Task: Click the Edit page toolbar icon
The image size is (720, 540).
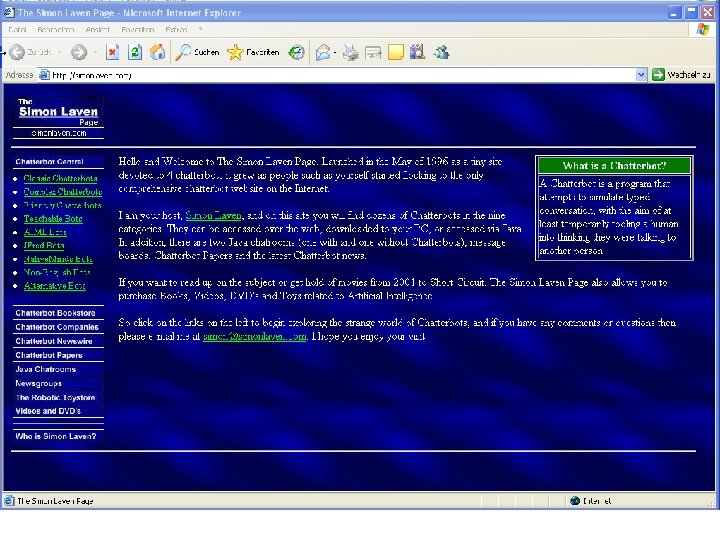Action: pyautogui.click(x=373, y=52)
